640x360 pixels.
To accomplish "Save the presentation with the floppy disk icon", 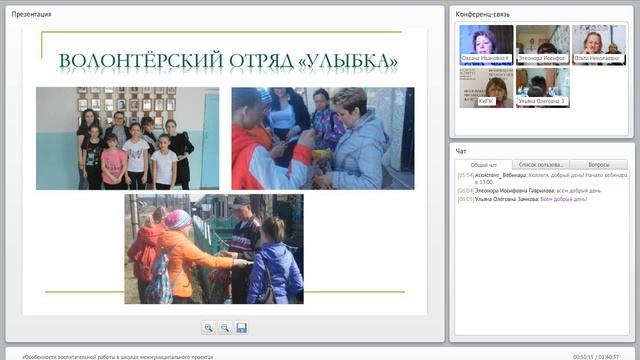I will click(x=242, y=328).
